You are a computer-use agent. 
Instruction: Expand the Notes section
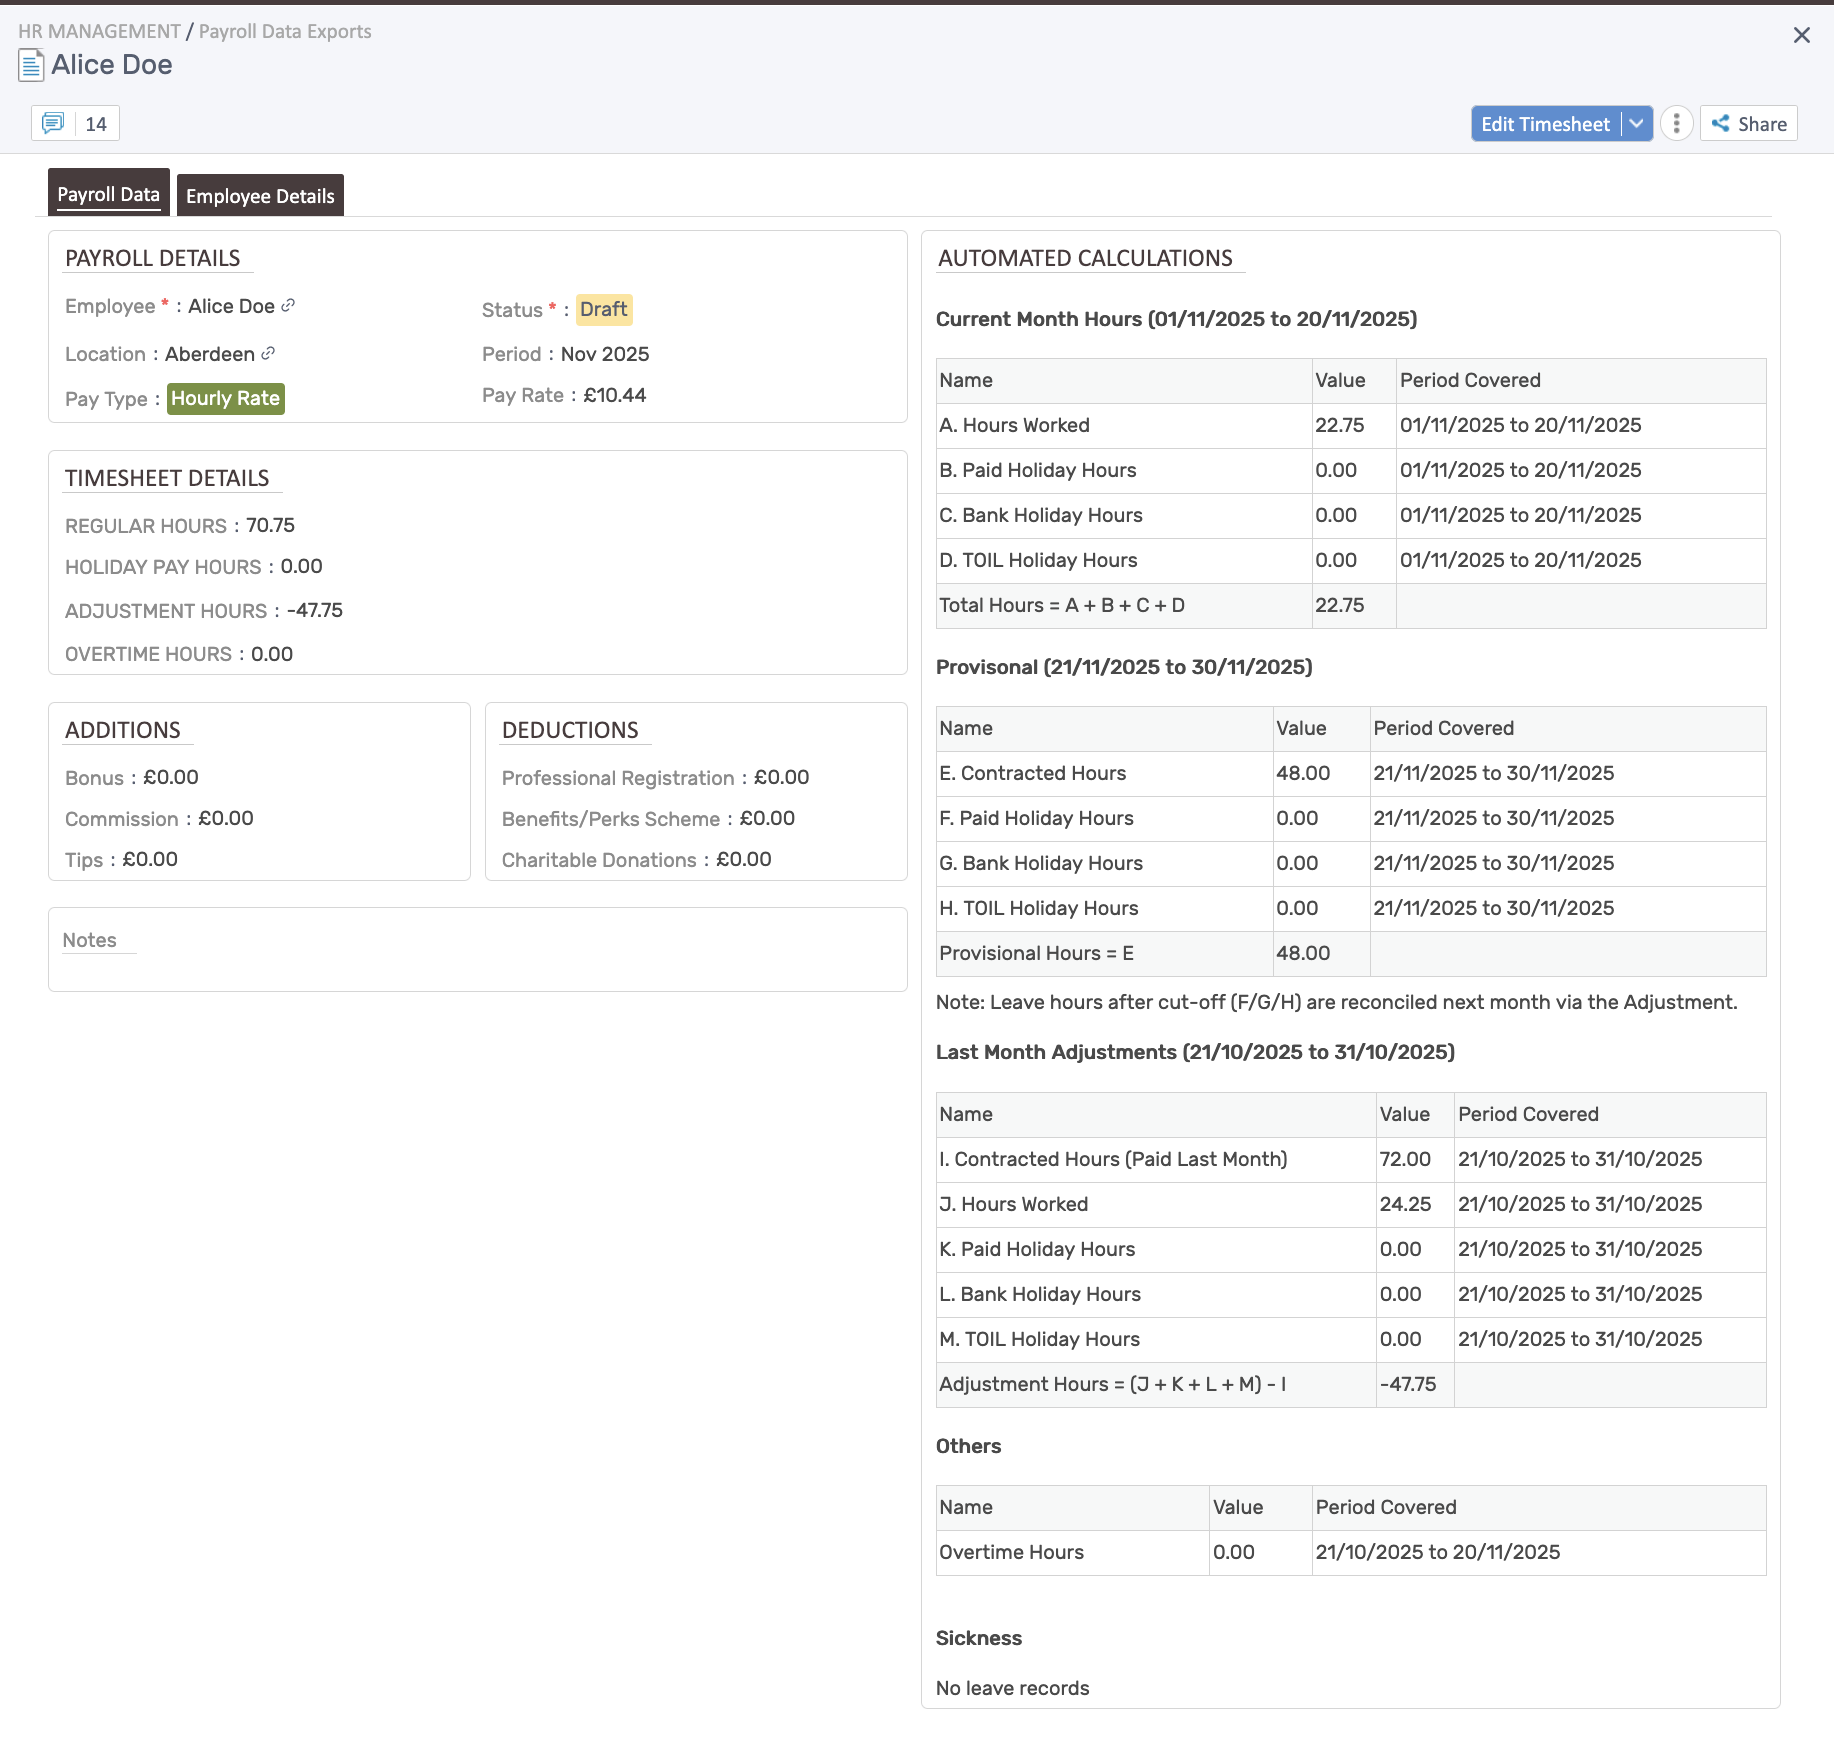tap(89, 940)
